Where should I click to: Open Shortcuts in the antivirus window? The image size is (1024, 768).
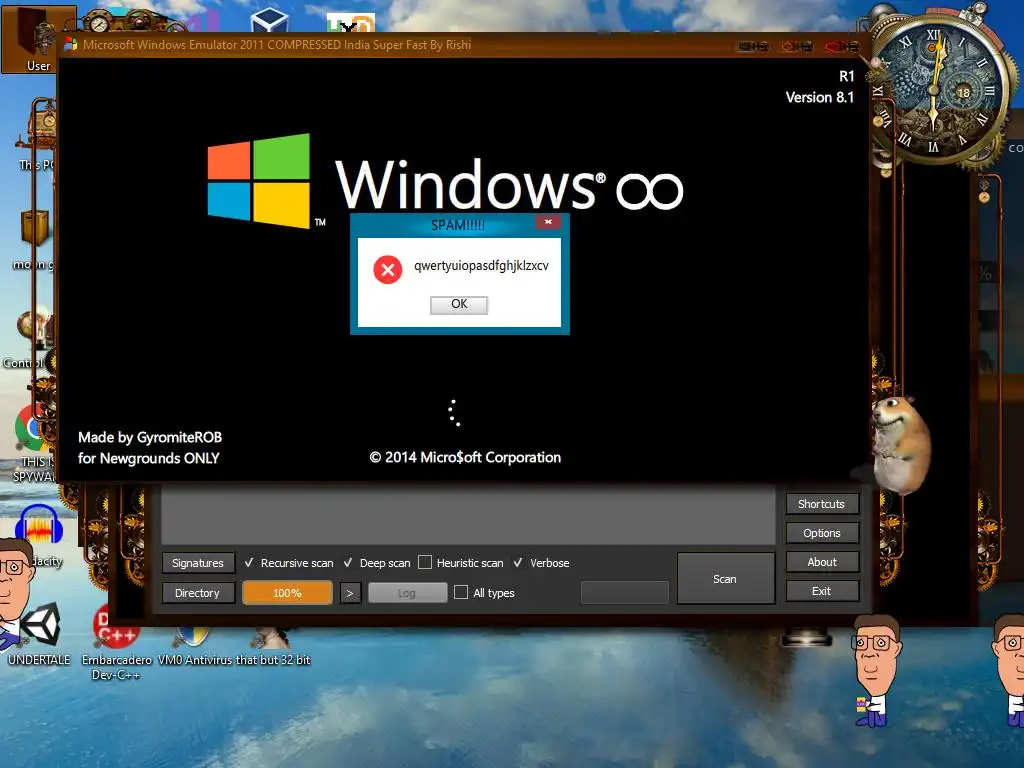click(x=822, y=504)
